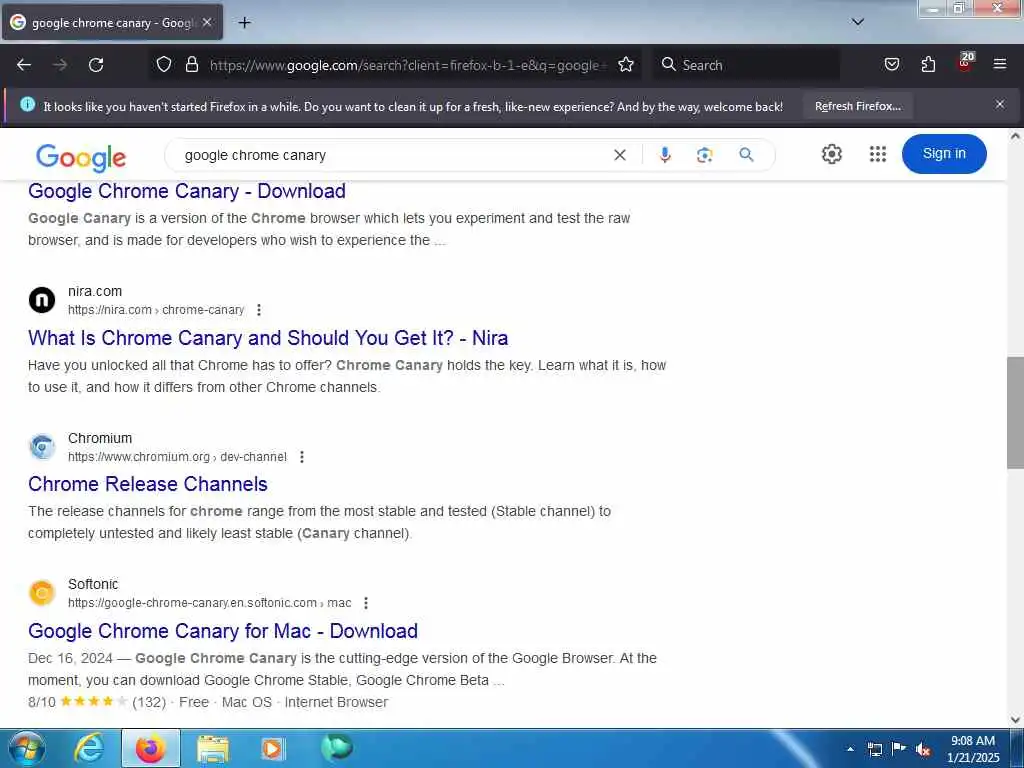Open more options for the Chromium result
1024x768 pixels.
pos(302,457)
